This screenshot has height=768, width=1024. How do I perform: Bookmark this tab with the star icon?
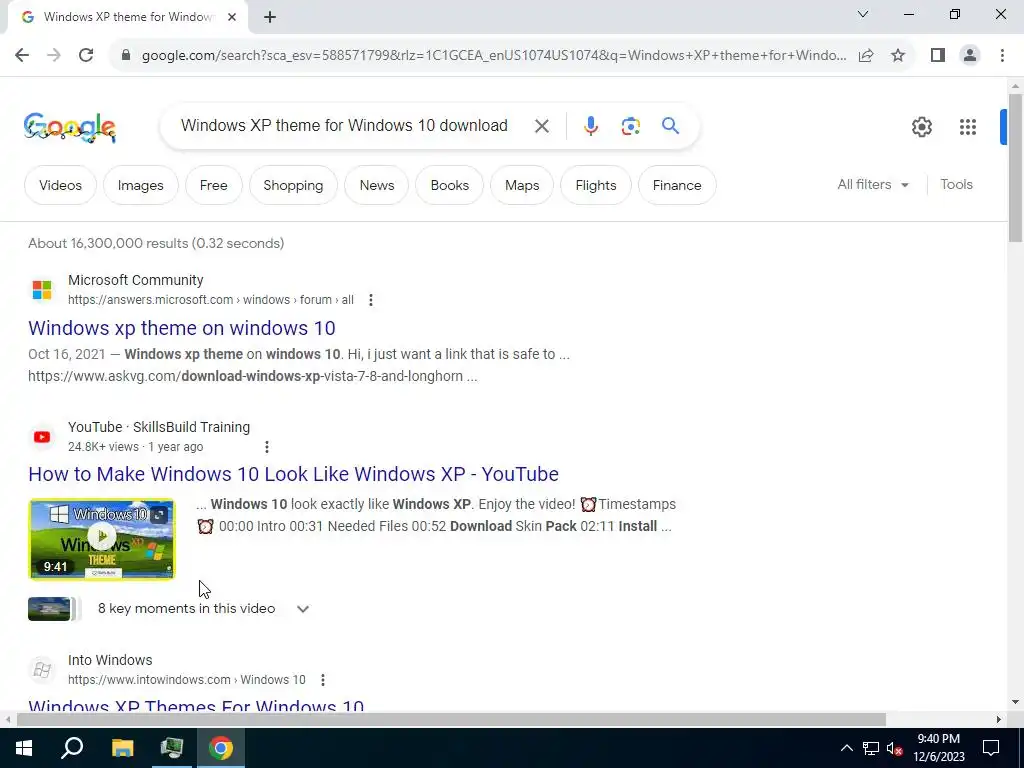(x=898, y=55)
